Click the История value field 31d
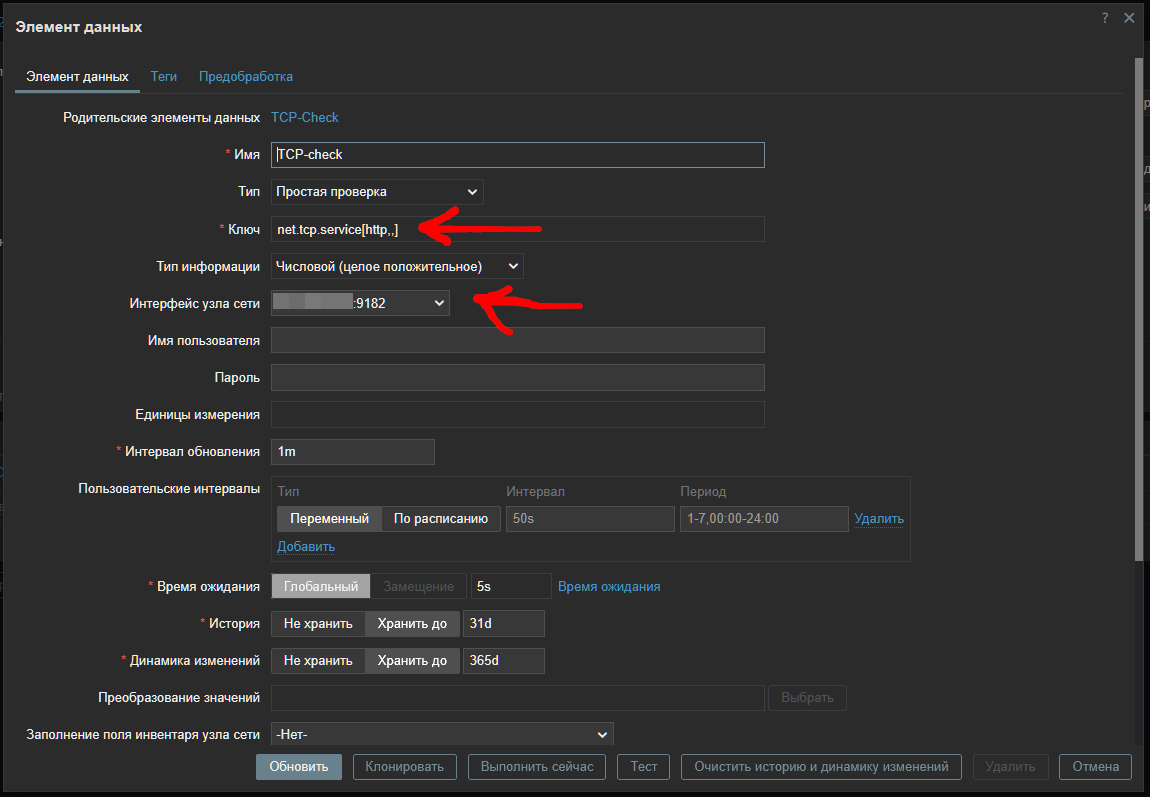This screenshot has width=1150, height=797. point(504,623)
